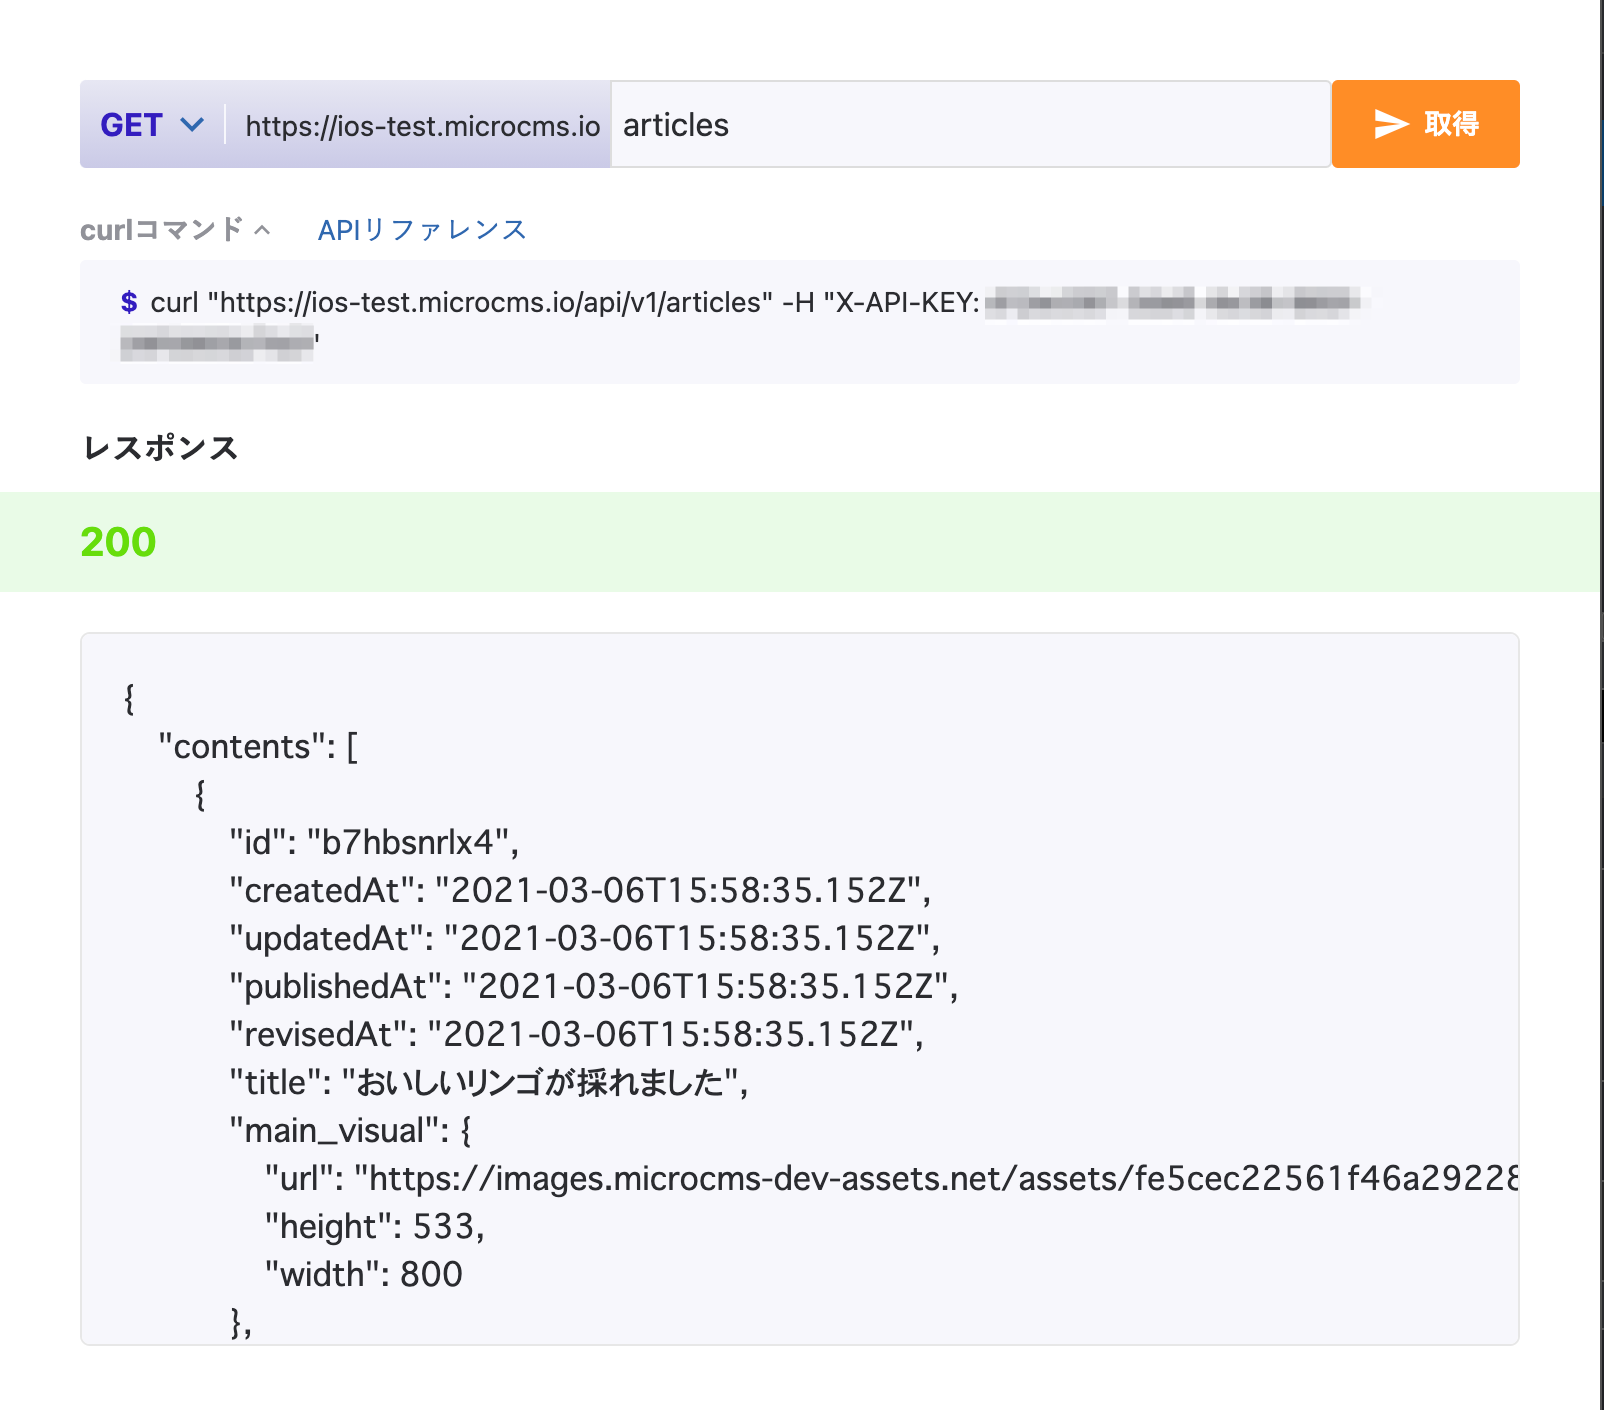Viewport: 1604px width, 1410px height.
Task: Click the レスポンス heading
Action: pos(160,447)
